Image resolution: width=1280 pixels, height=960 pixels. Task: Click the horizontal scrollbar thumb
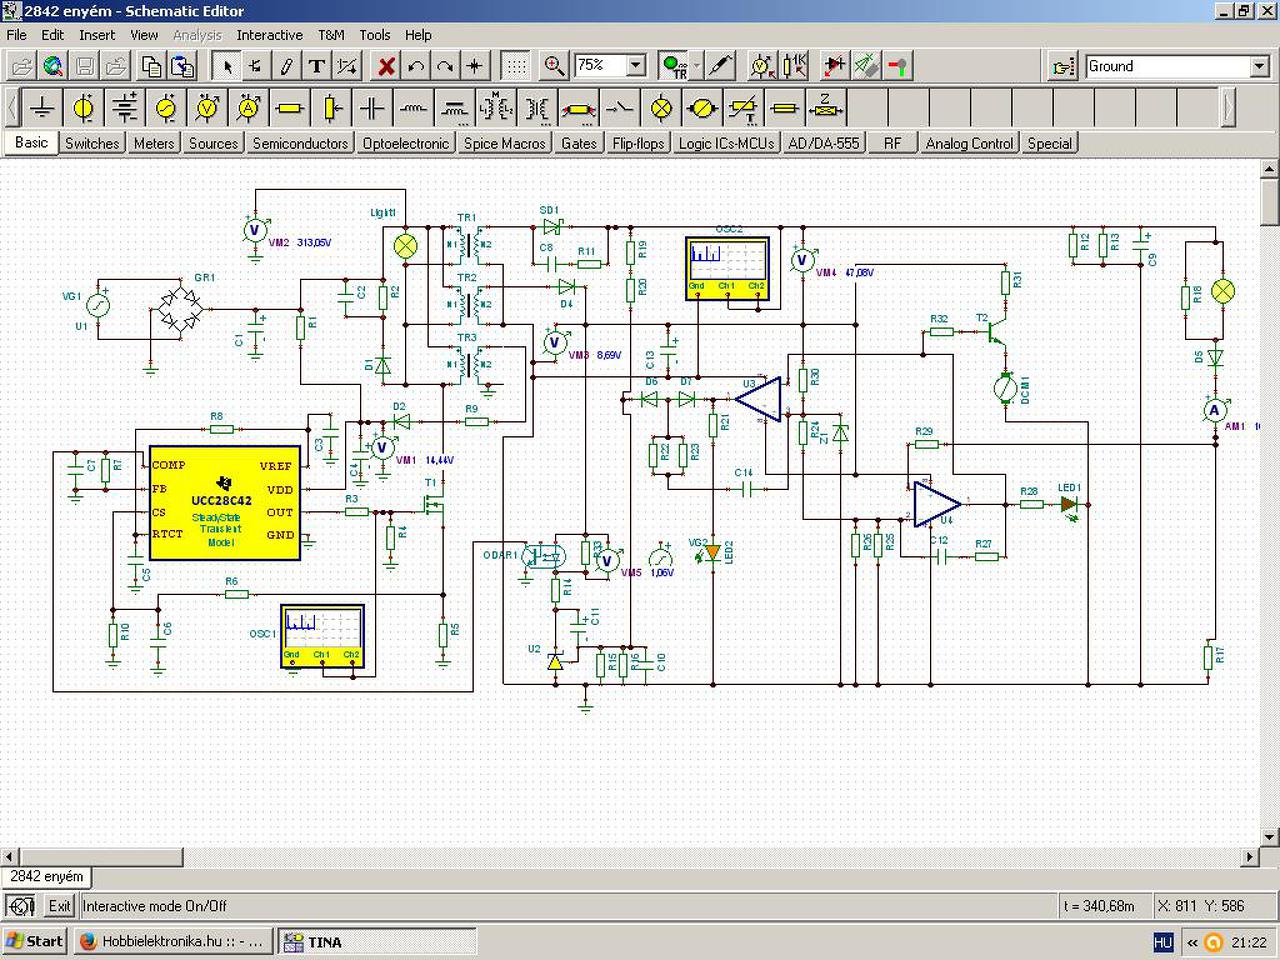(x=101, y=857)
